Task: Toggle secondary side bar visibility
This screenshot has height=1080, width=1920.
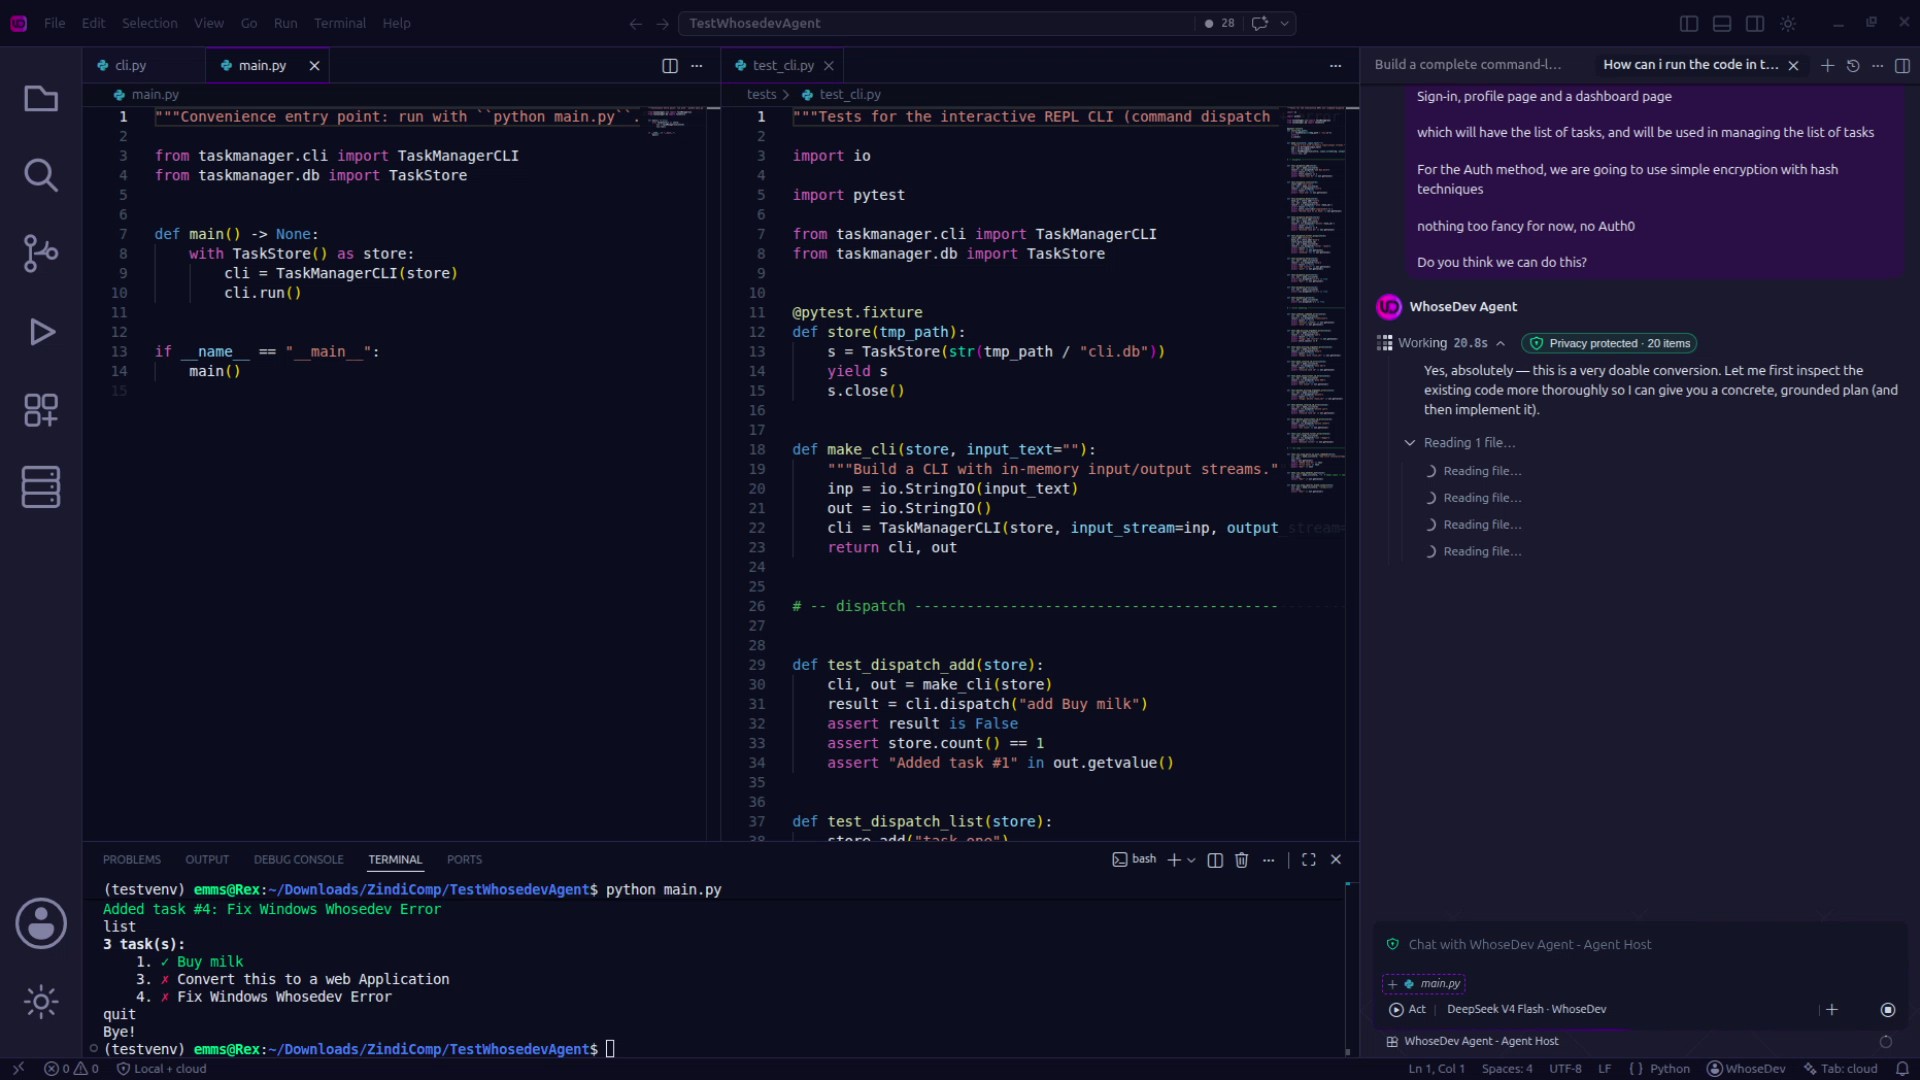Action: click(x=1755, y=23)
